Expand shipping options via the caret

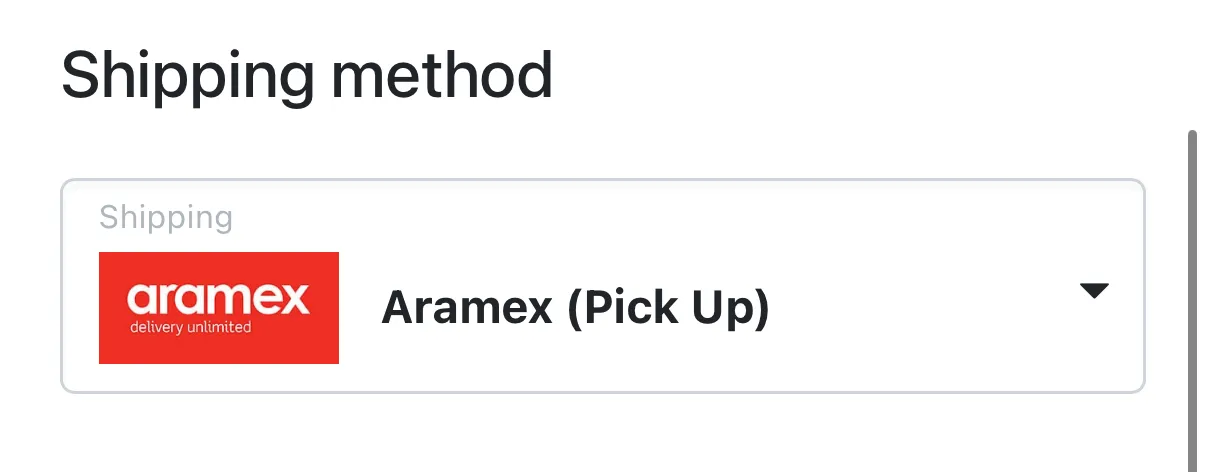pyautogui.click(x=1095, y=291)
